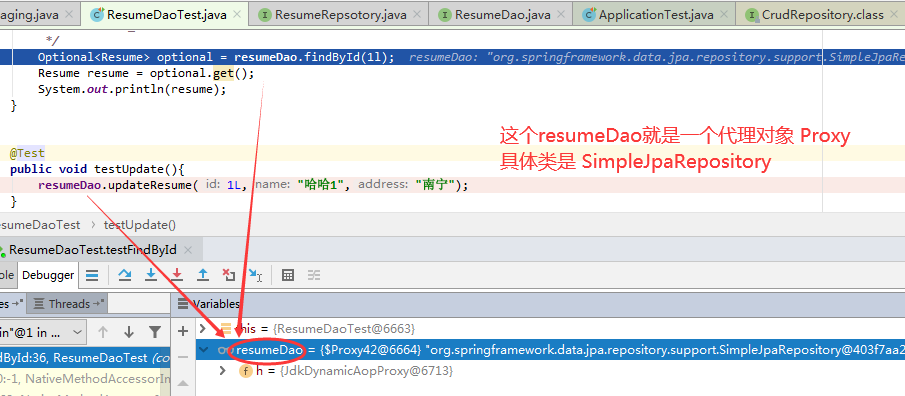Click interface icon on ResumeRepsotory.java tab
The height and width of the screenshot is (396, 905).
264,14
